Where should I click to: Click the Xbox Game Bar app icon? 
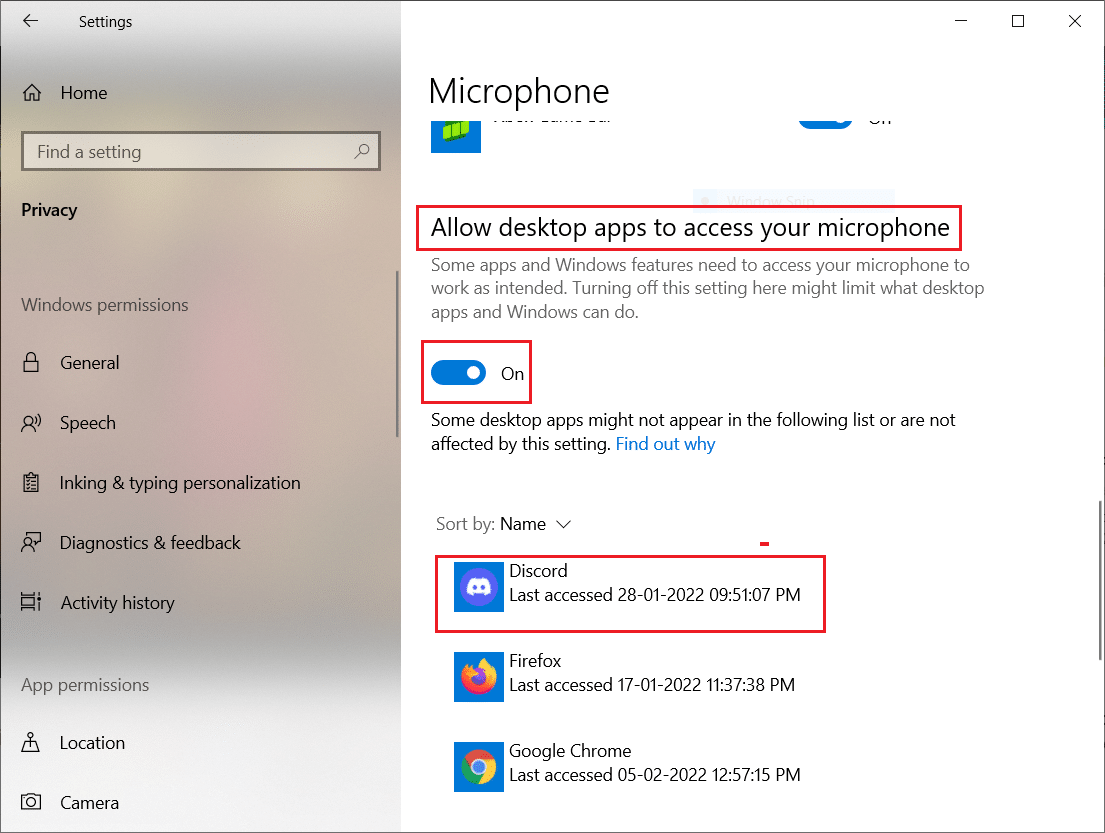tap(456, 135)
